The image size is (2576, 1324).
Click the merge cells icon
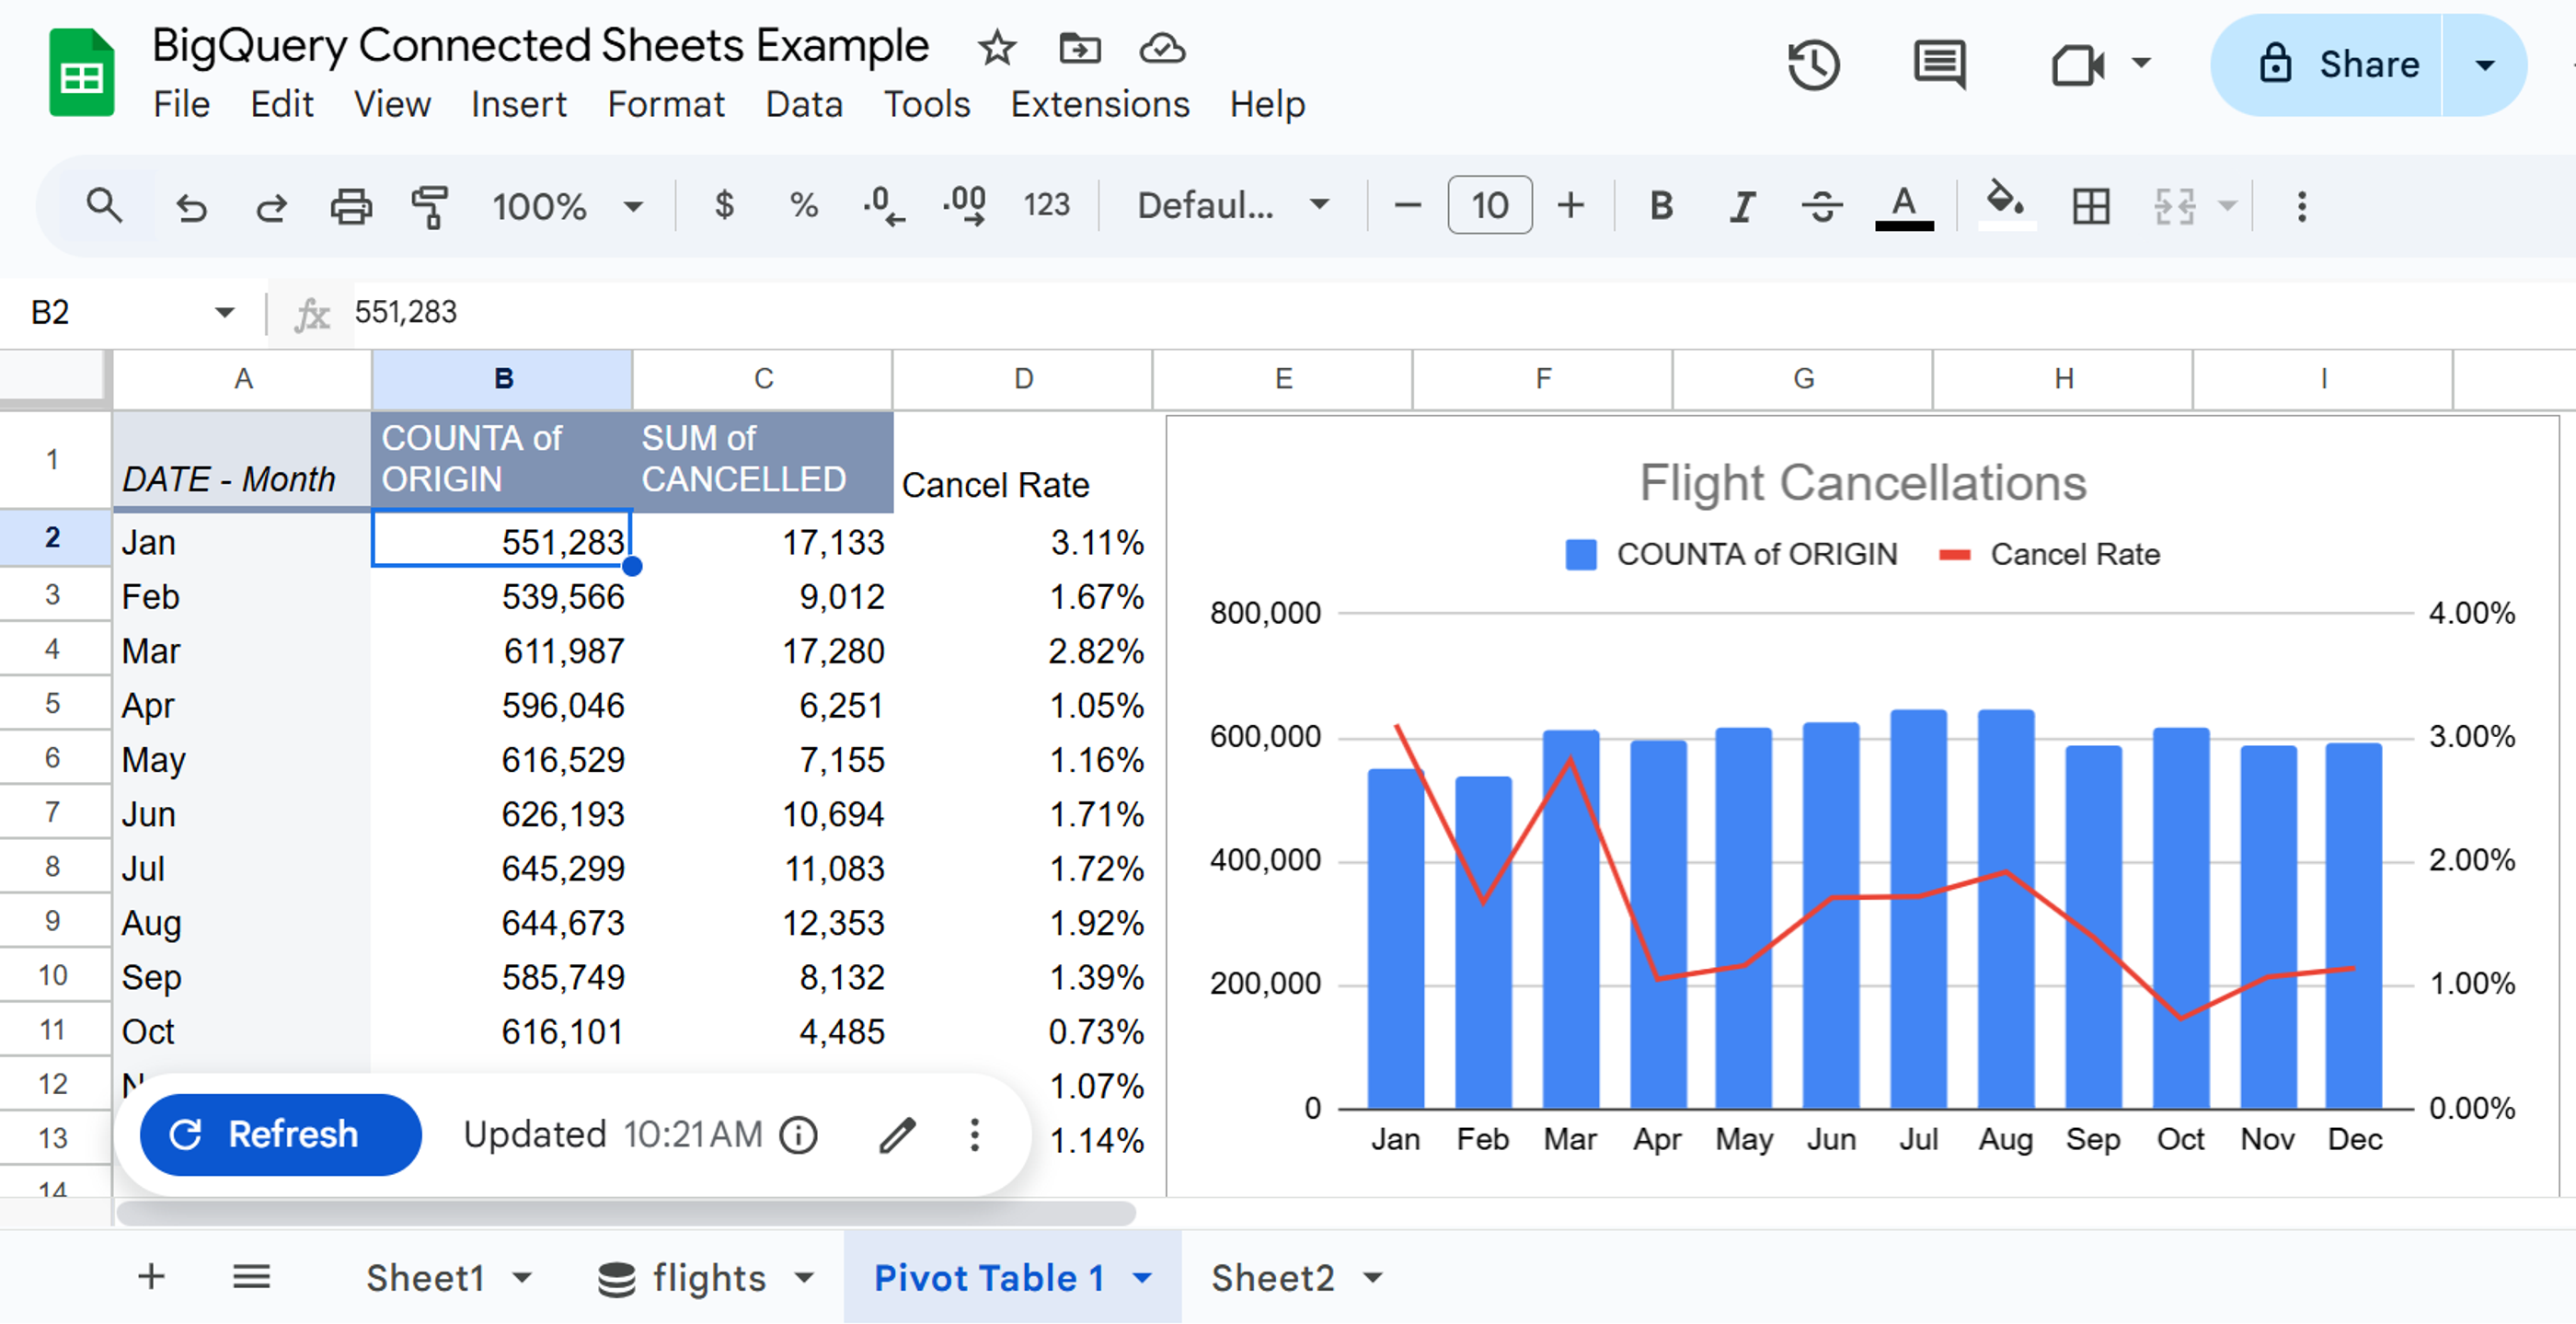tap(2174, 206)
